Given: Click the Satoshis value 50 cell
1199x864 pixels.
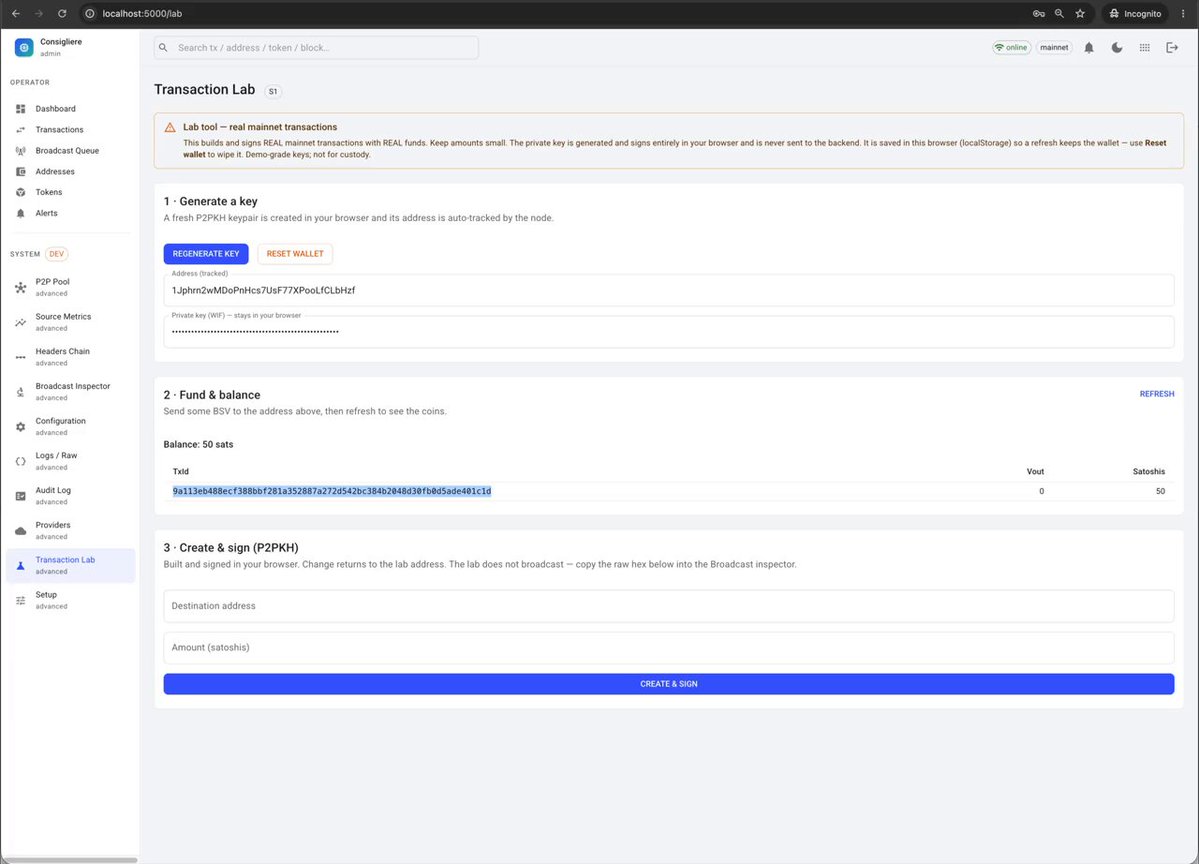Looking at the screenshot, I should 1160,491.
